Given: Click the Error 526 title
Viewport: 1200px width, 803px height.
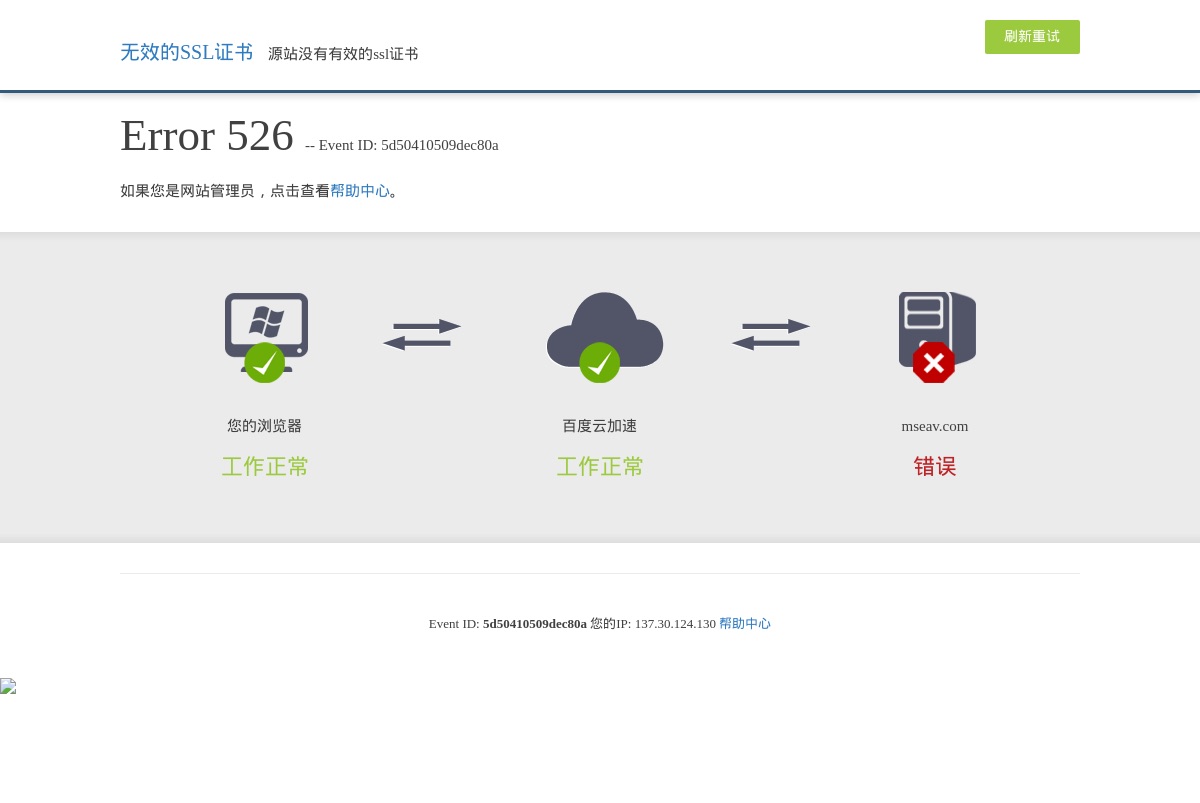Looking at the screenshot, I should pyautogui.click(x=207, y=136).
